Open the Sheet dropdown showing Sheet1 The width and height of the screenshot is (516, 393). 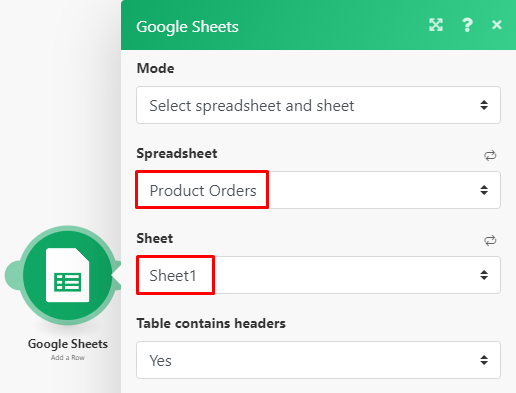point(318,275)
